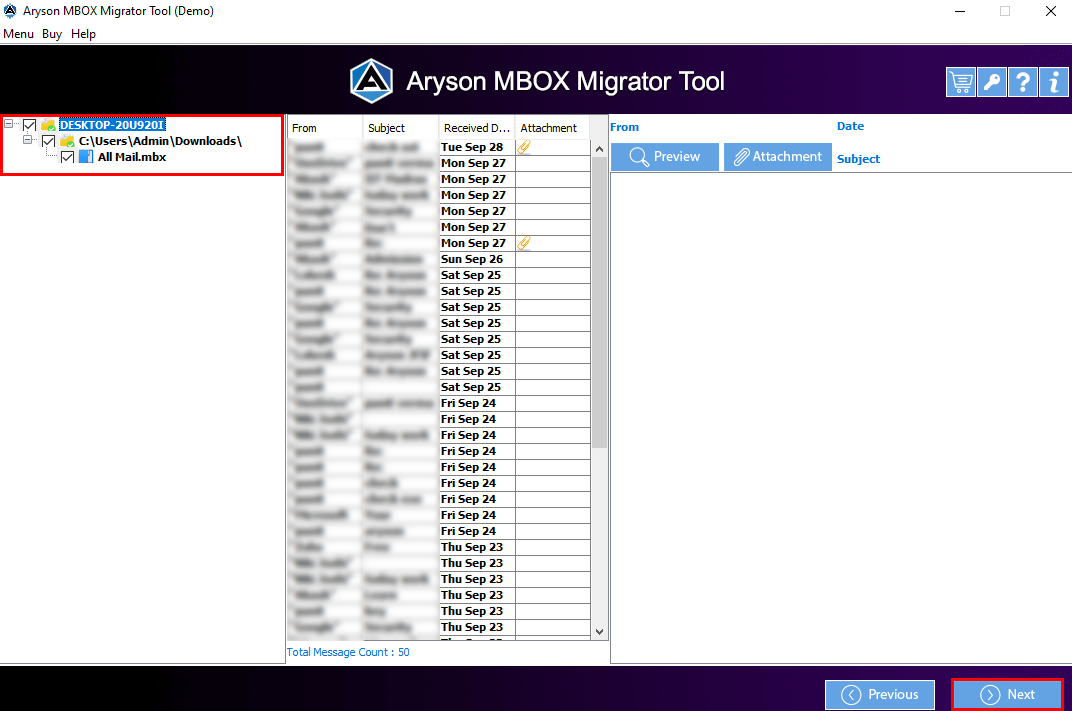Image resolution: width=1072 pixels, height=711 pixels.
Task: Sort by Received Date column header
Action: coord(477,128)
